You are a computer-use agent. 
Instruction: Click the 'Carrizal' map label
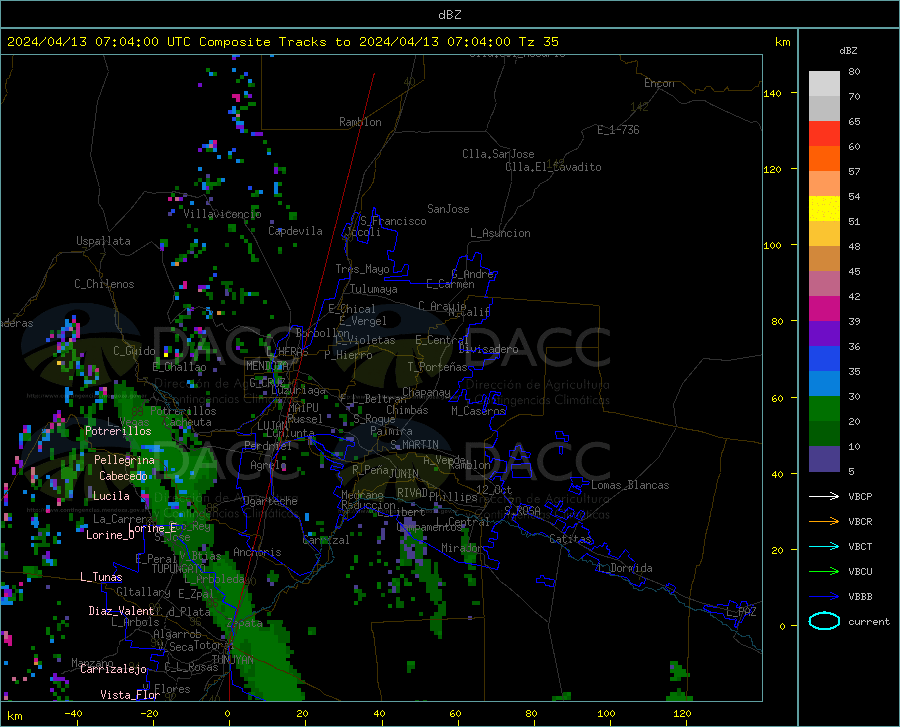click(x=325, y=540)
